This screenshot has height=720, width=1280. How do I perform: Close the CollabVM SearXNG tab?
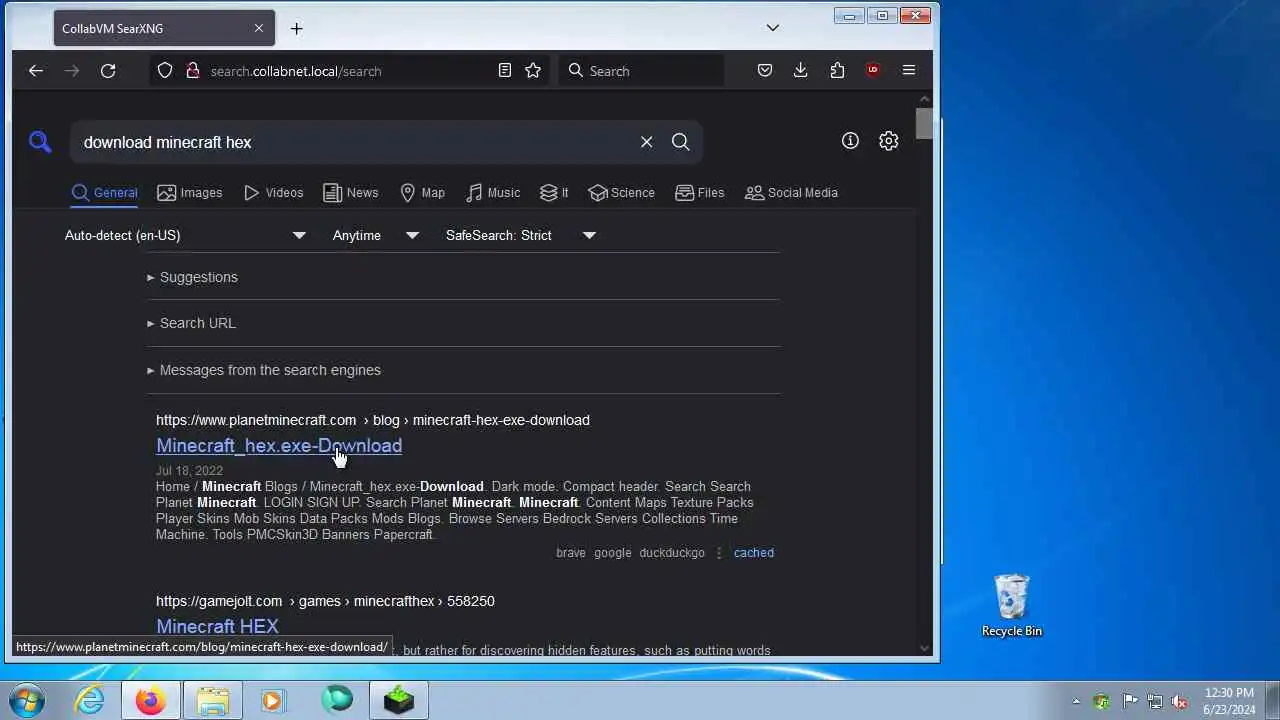coord(258,28)
